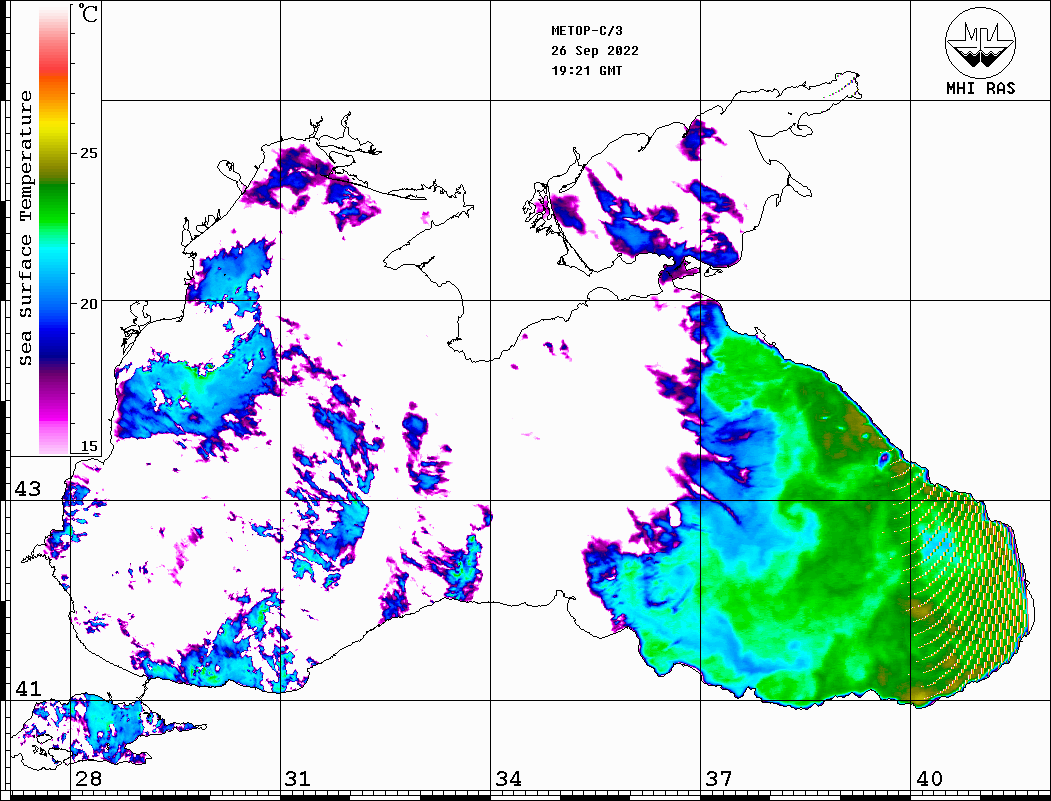The image size is (1051, 801).
Task: Click the MHI RAS text below the logo
Action: coord(980,89)
